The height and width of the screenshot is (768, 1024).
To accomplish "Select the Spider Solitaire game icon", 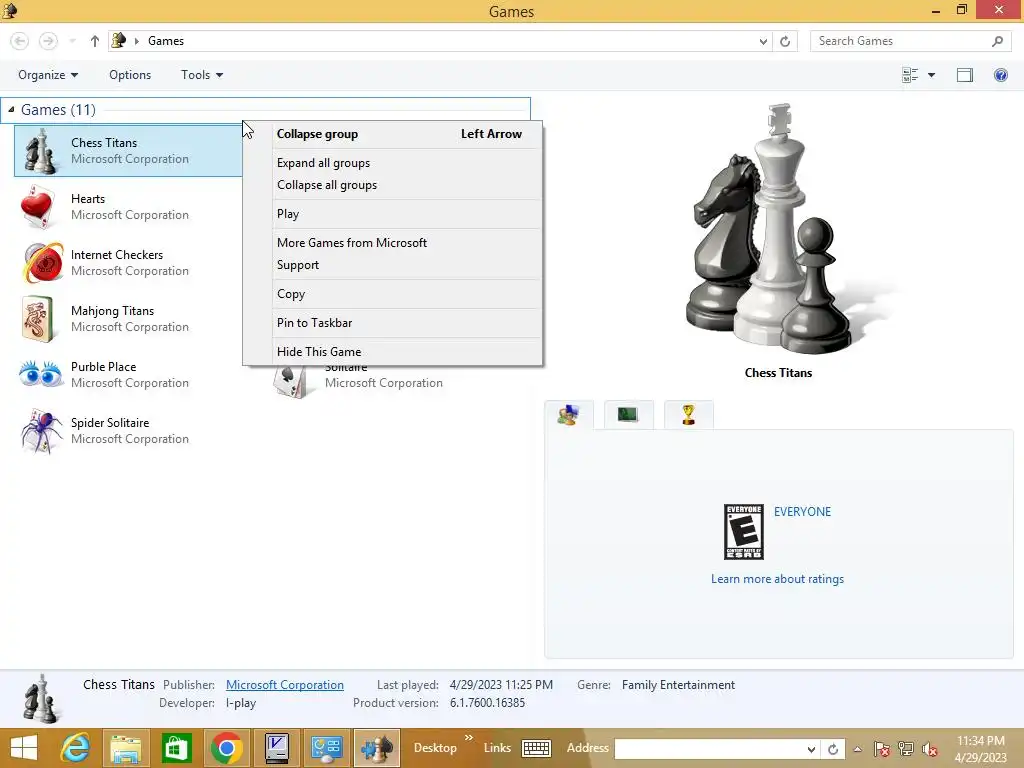I will pos(40,431).
